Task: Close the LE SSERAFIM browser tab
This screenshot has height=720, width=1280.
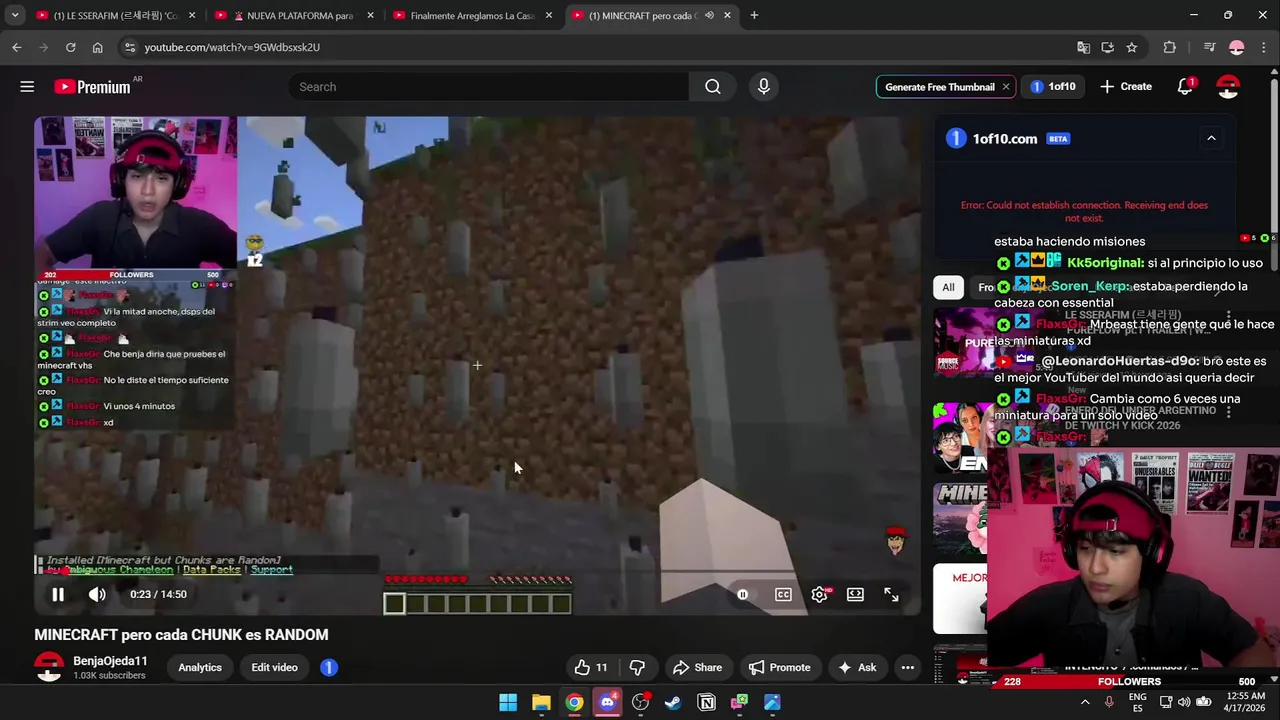Action: click(192, 15)
